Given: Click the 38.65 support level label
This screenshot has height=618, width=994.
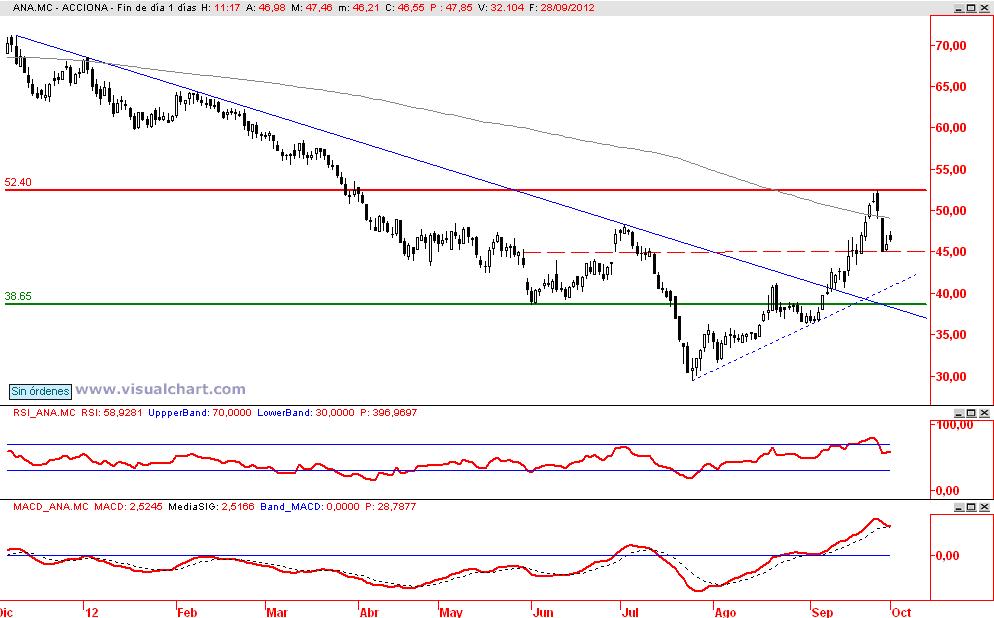Looking at the screenshot, I should point(18,296).
